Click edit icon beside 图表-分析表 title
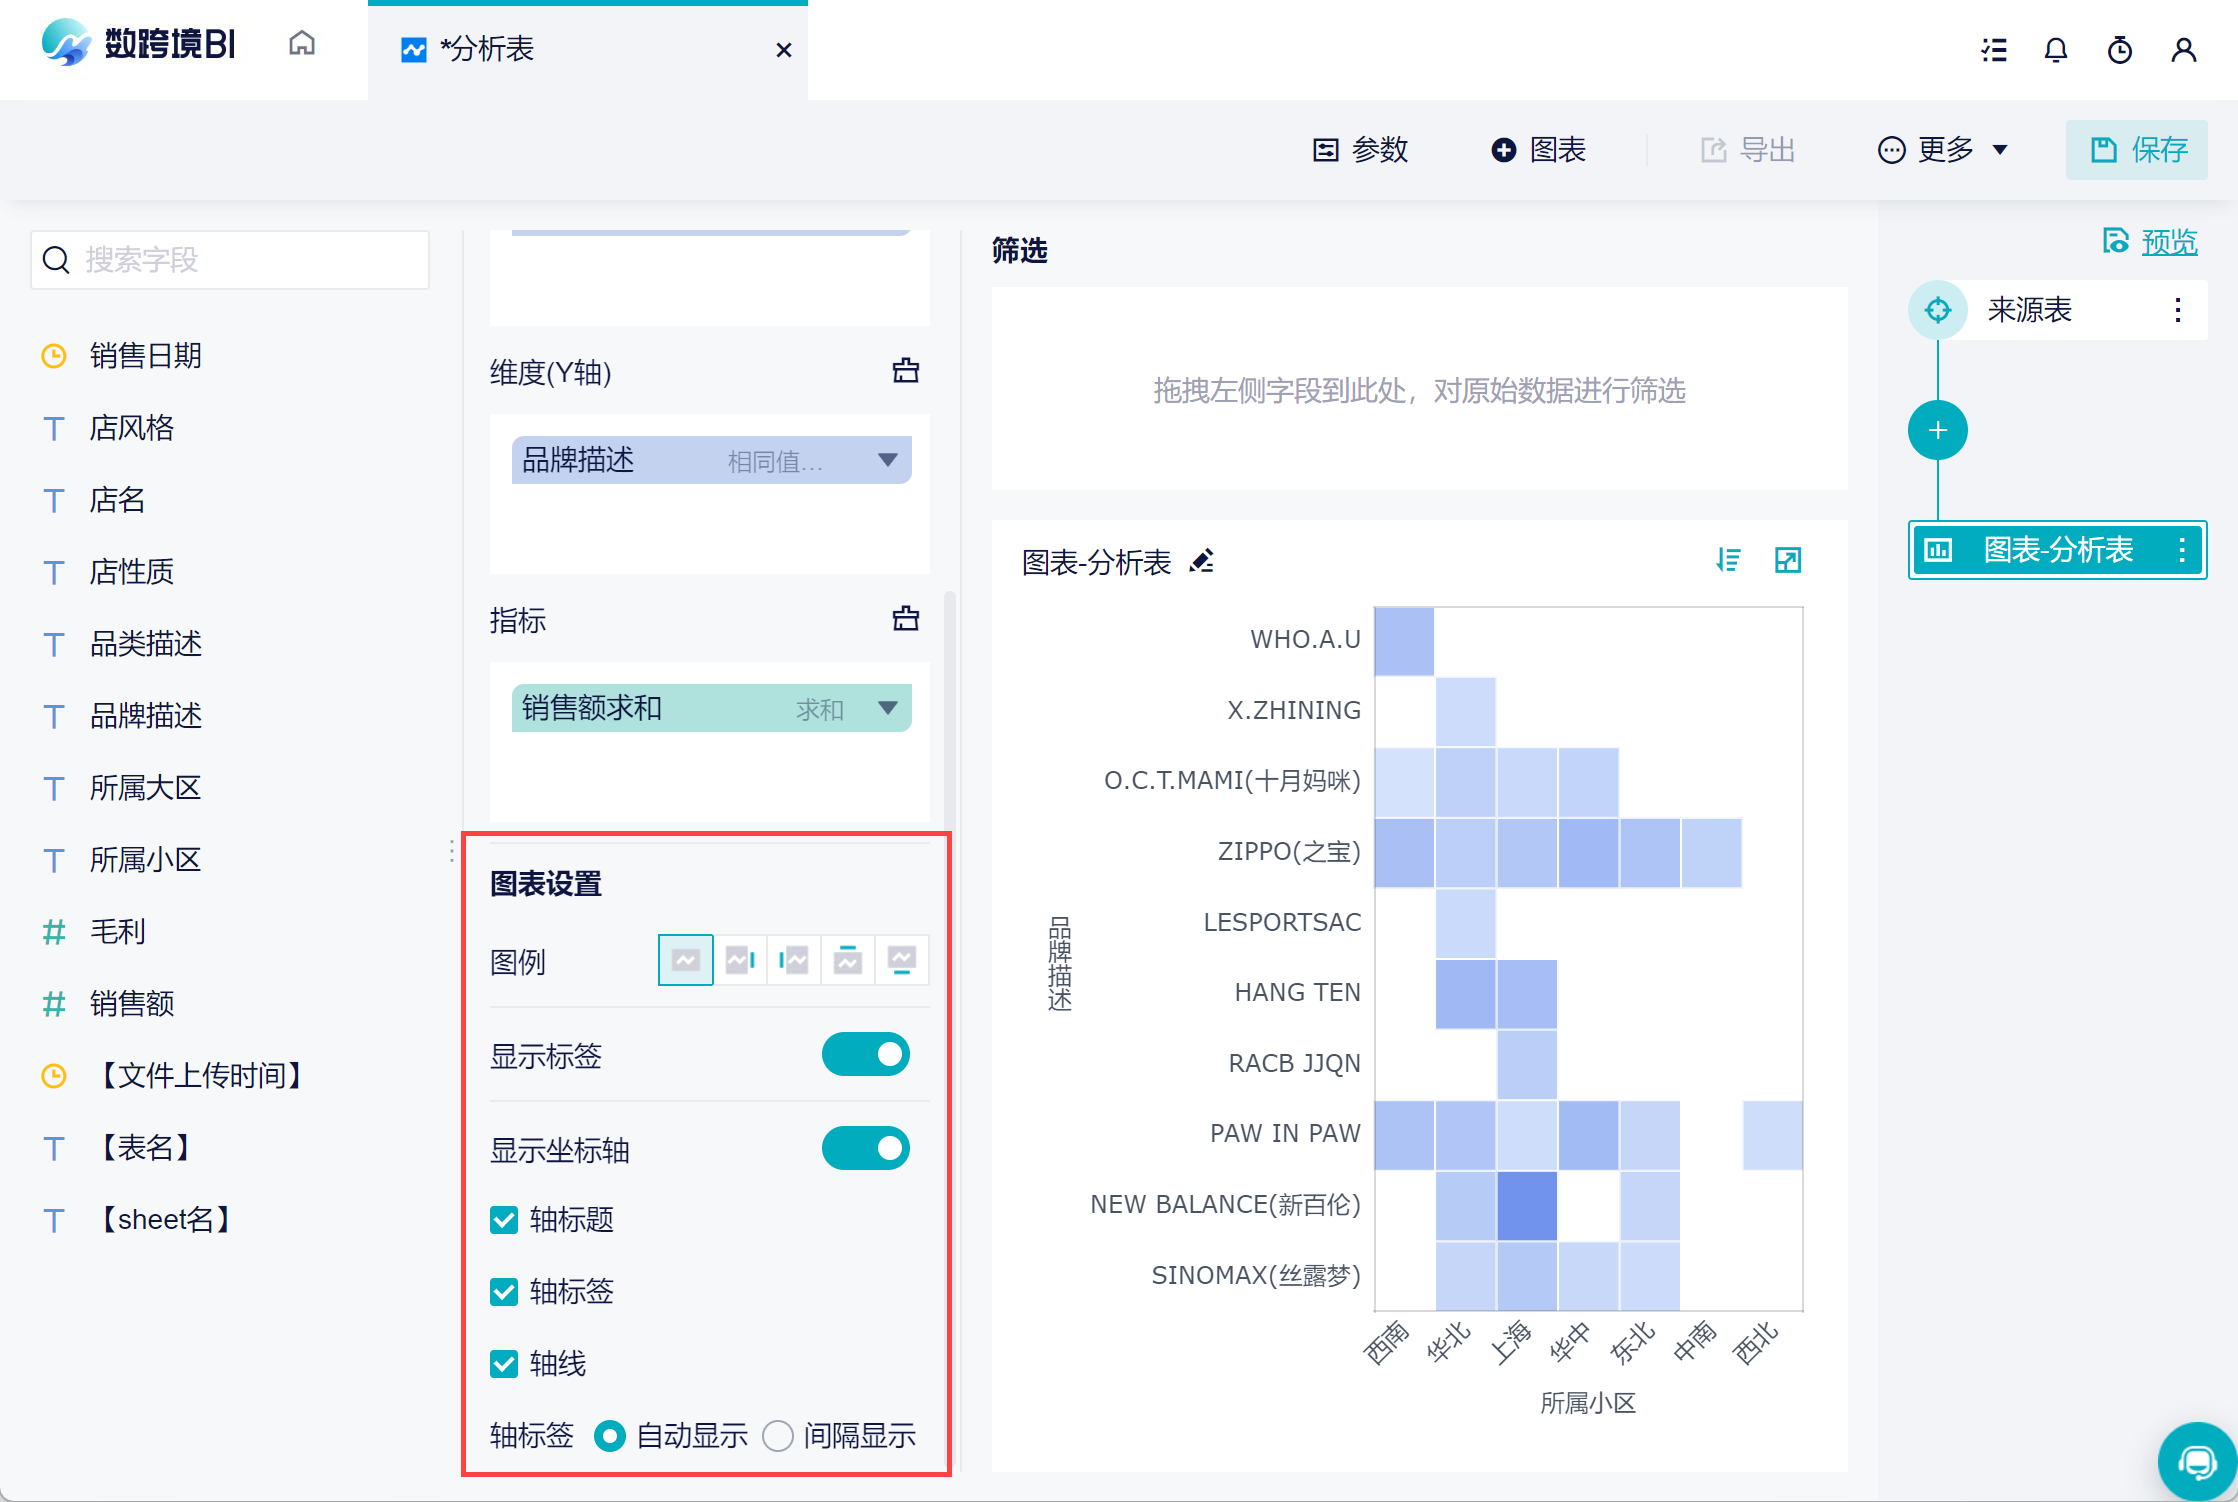Viewport: 2238px width, 1502px height. coord(1202,561)
